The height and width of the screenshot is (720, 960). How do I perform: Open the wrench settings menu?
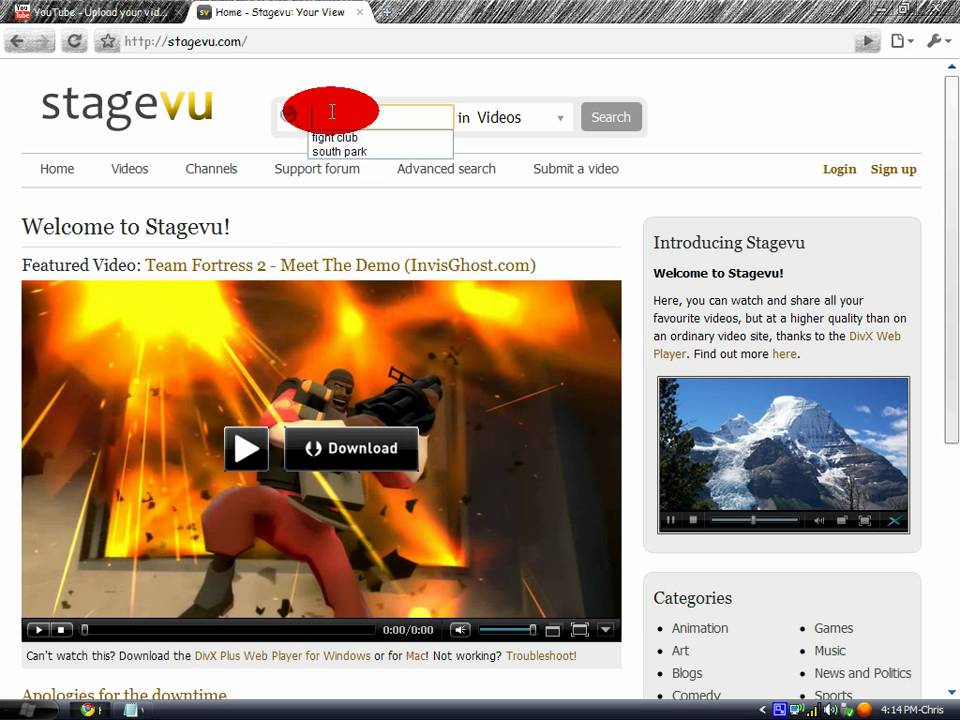pyautogui.click(x=938, y=41)
